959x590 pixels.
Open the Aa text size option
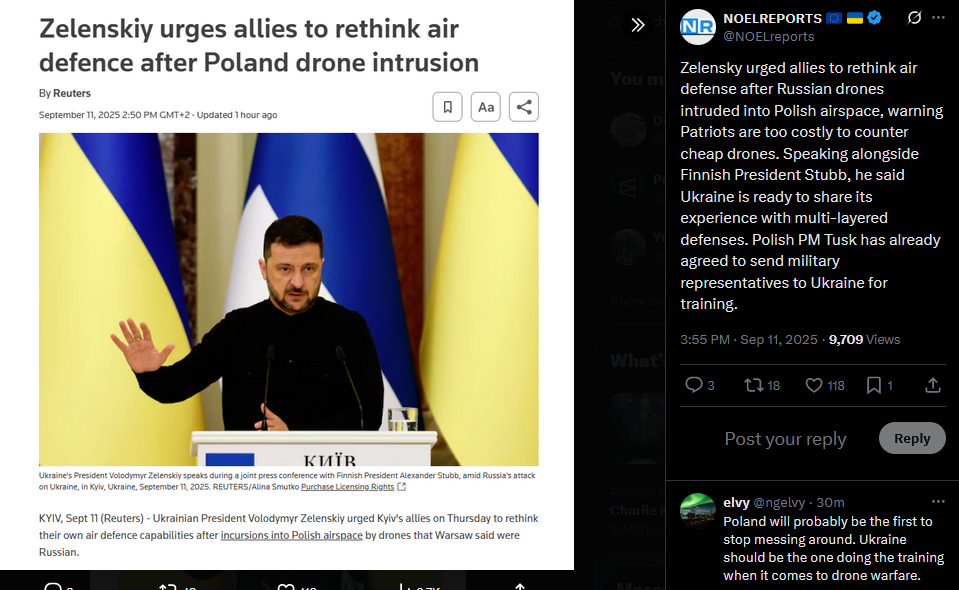click(x=486, y=107)
